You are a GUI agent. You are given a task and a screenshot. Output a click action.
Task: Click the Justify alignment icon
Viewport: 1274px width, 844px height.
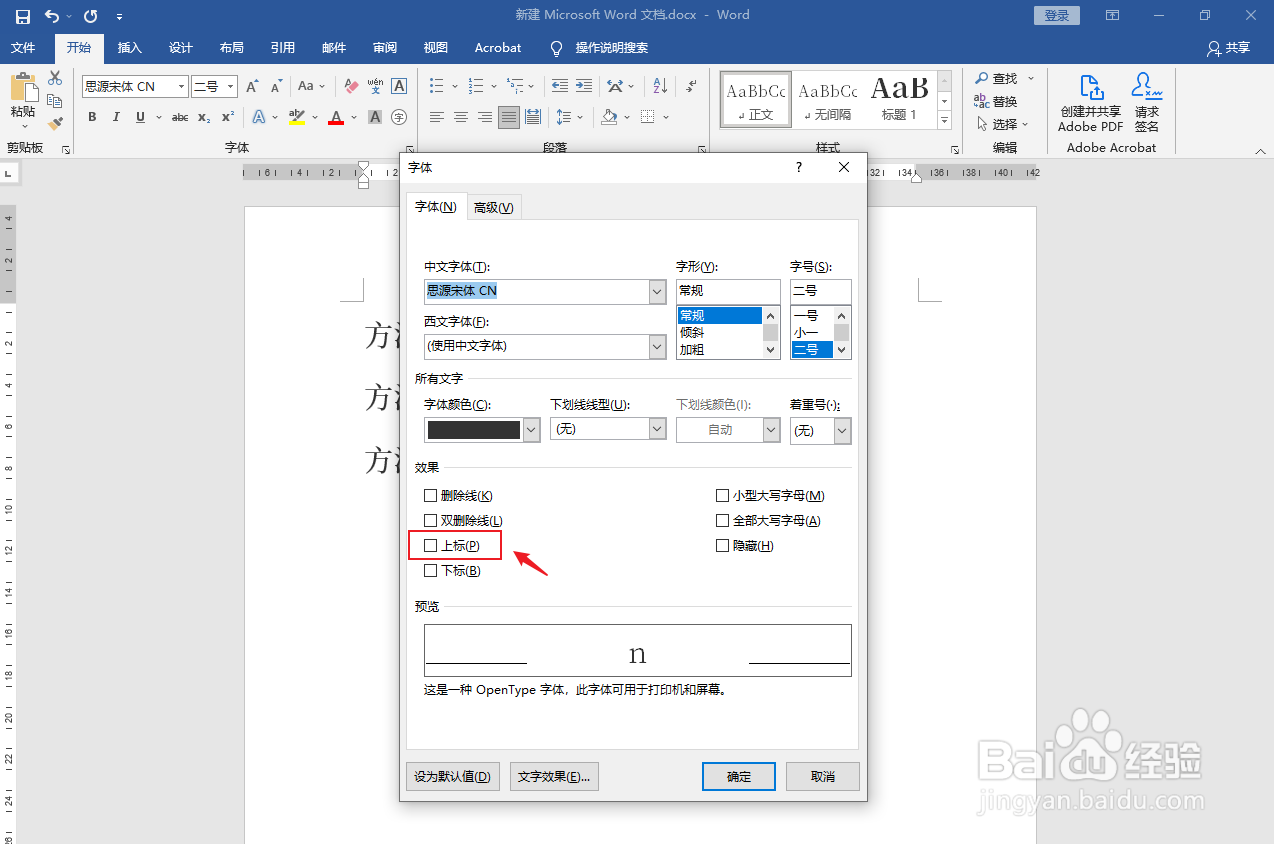[x=509, y=117]
